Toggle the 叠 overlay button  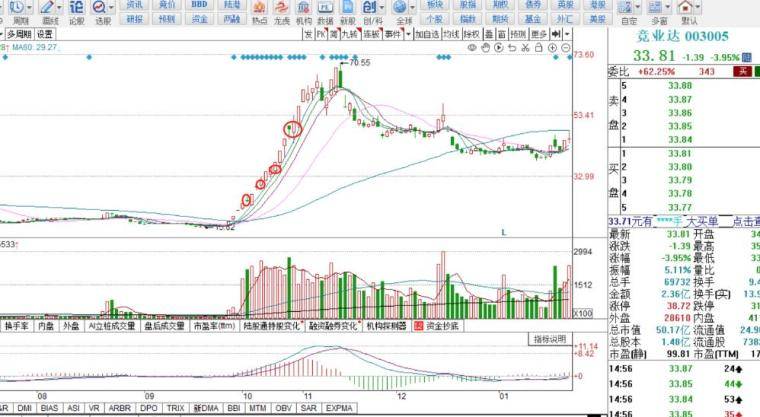(490, 34)
